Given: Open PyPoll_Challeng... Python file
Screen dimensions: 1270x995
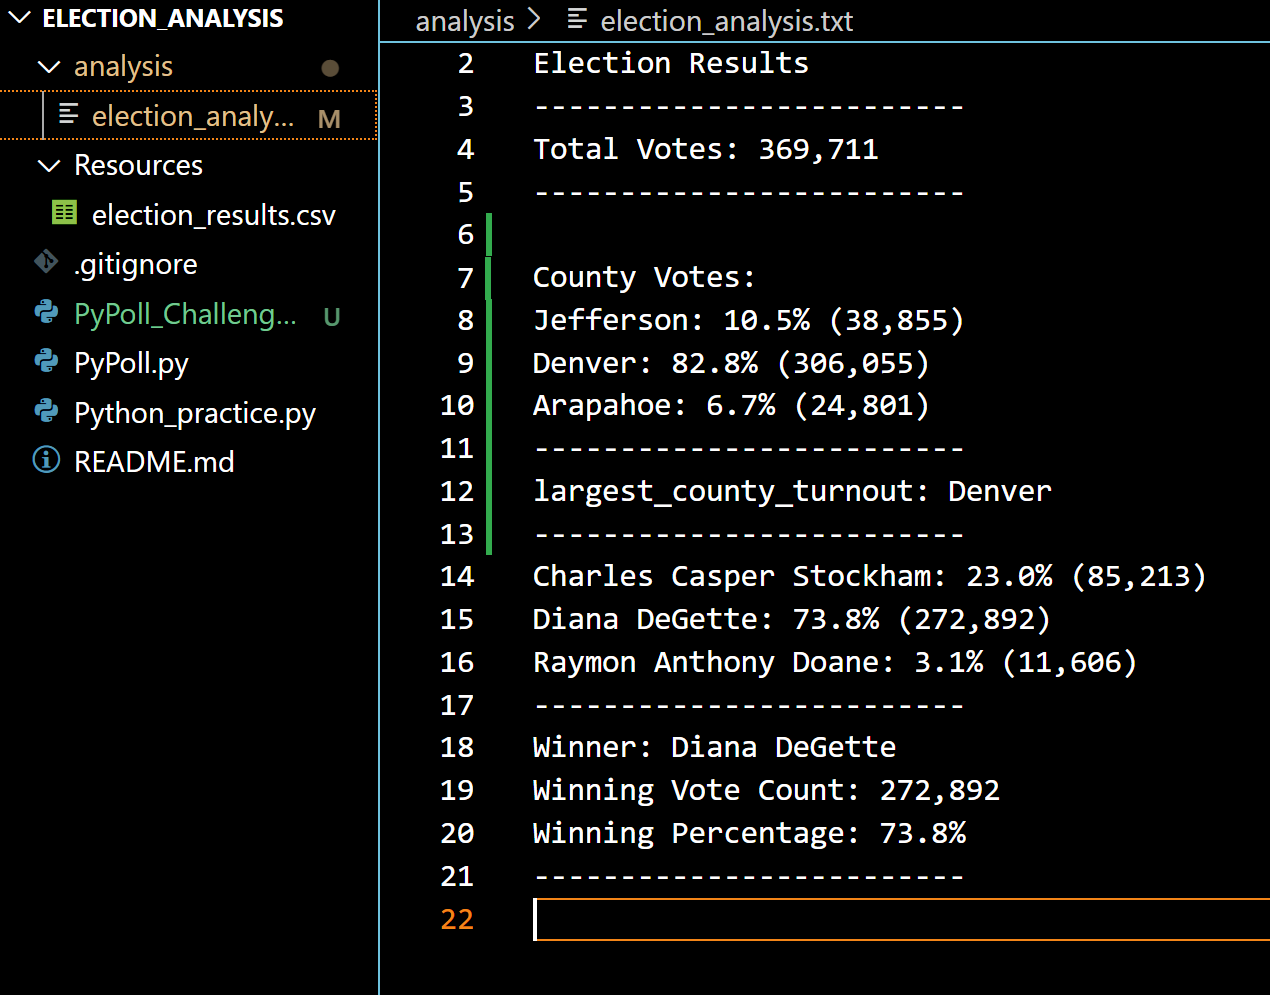Looking at the screenshot, I should tap(185, 314).
